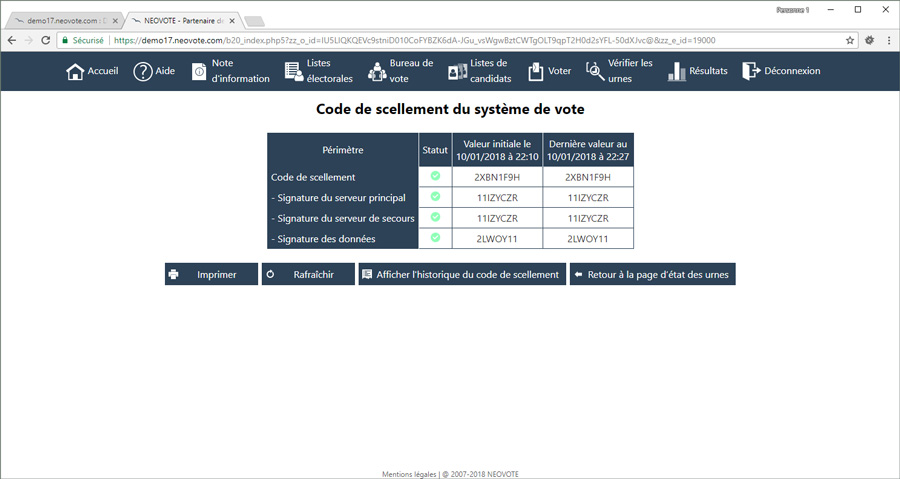The height and width of the screenshot is (479, 900).
Task: Click green check for serveur de secours
Action: point(435,217)
